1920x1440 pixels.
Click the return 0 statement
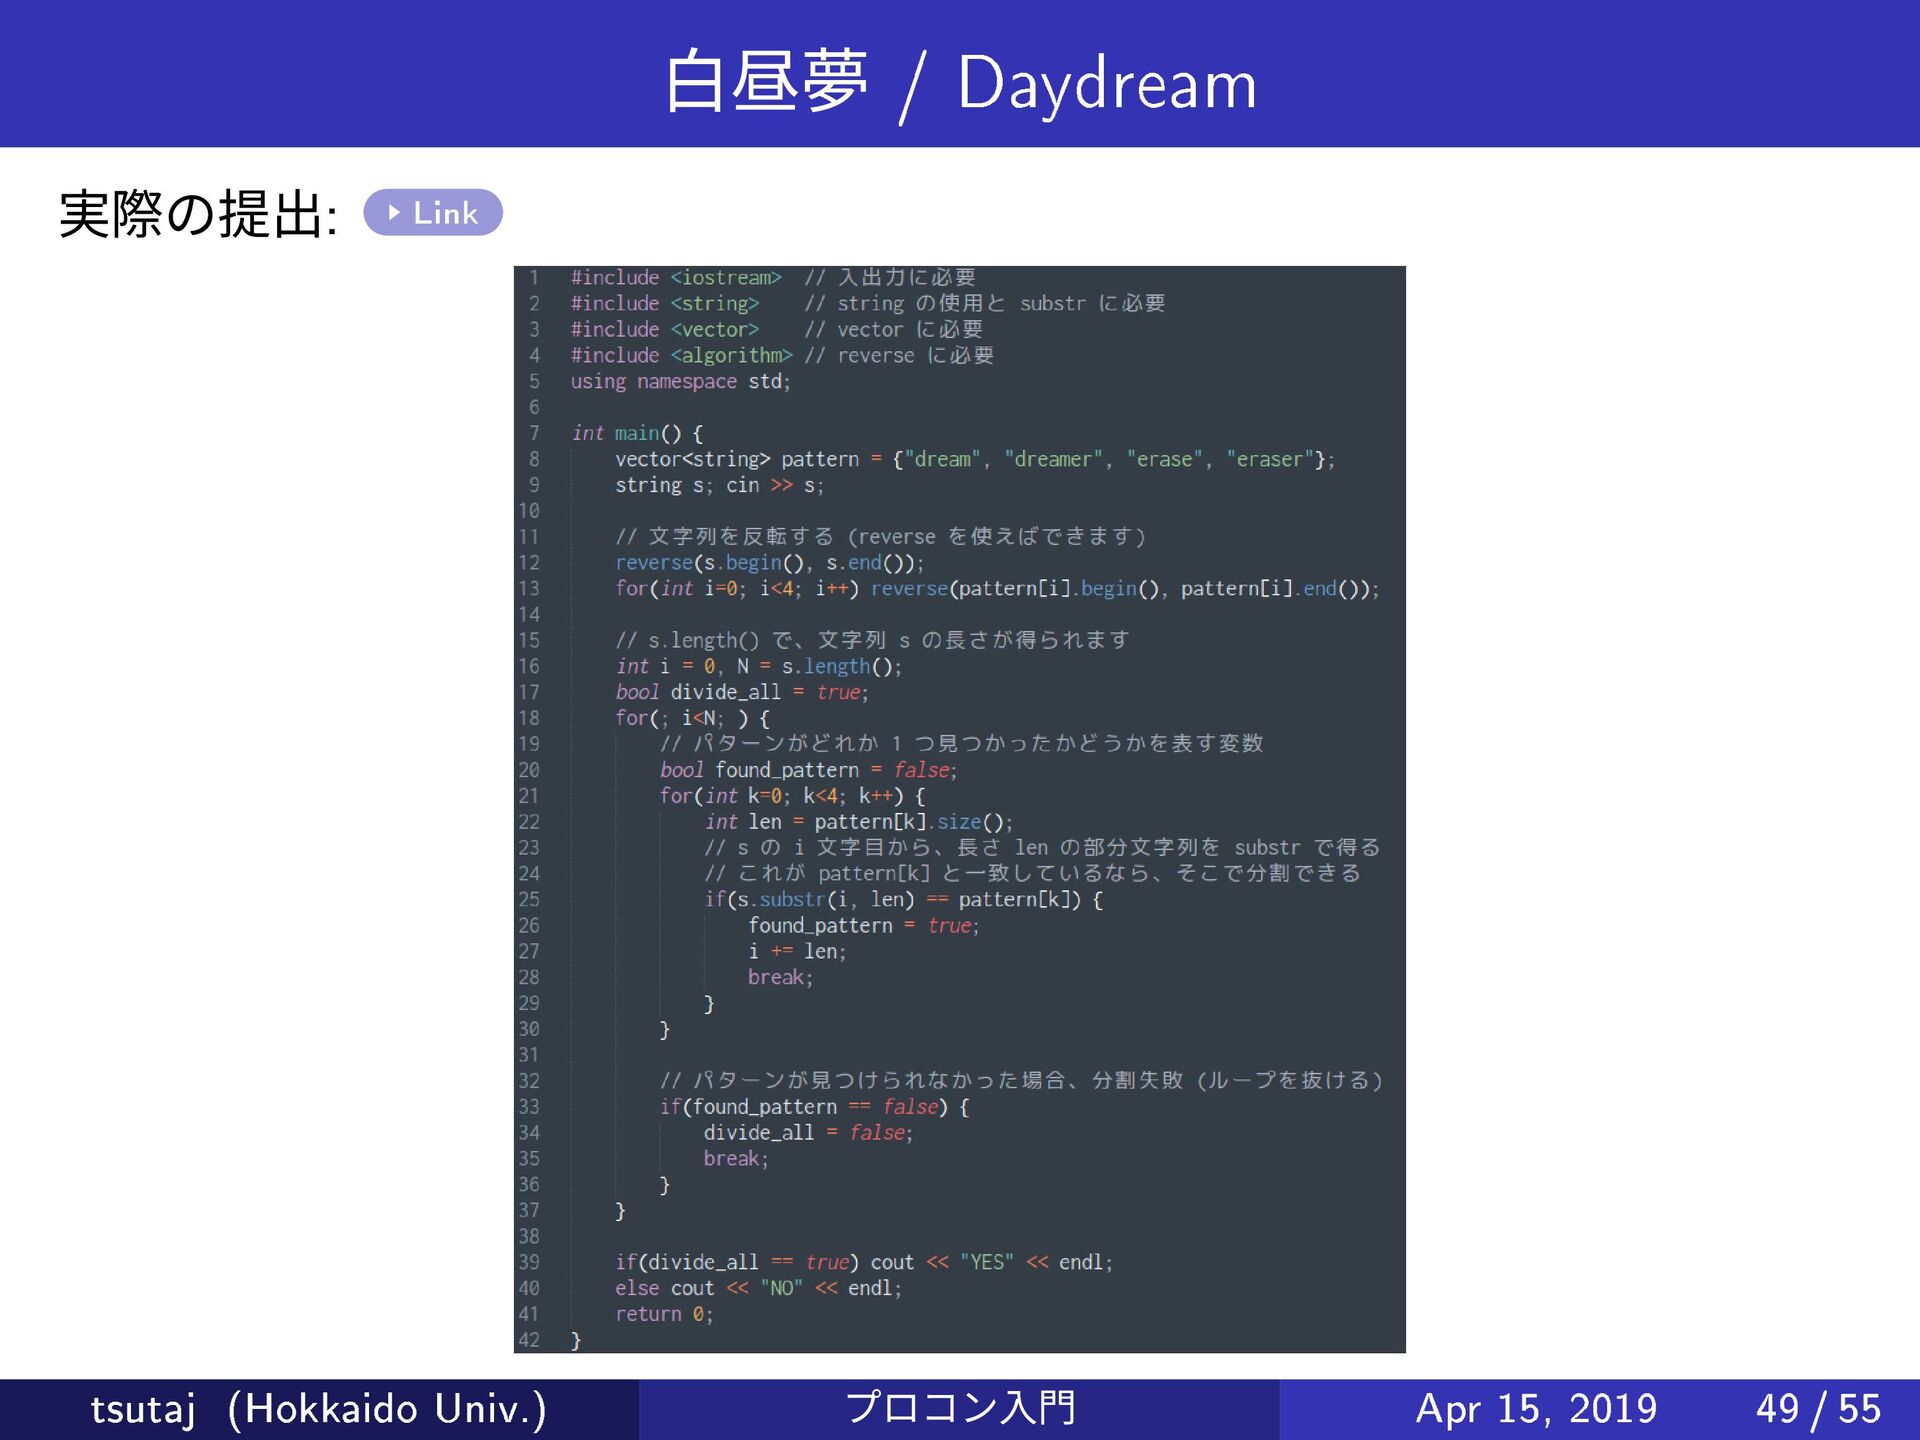click(x=663, y=1314)
